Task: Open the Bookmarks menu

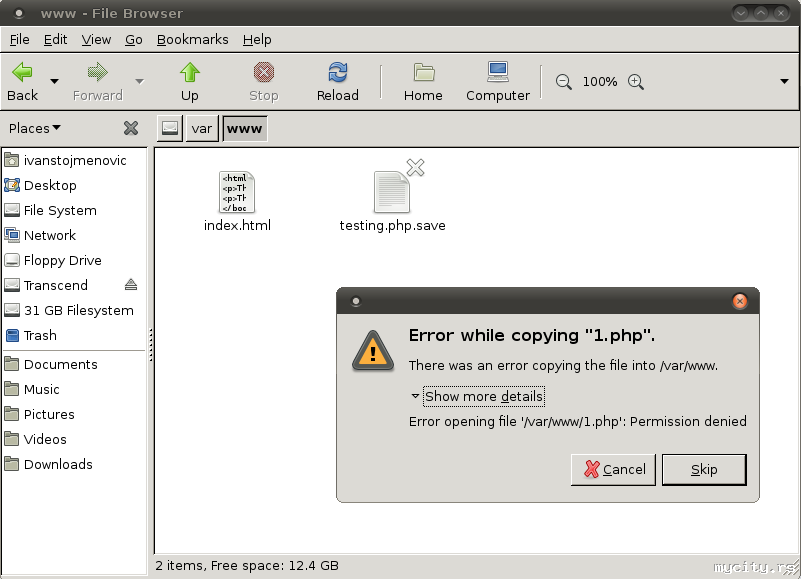Action: (x=193, y=39)
